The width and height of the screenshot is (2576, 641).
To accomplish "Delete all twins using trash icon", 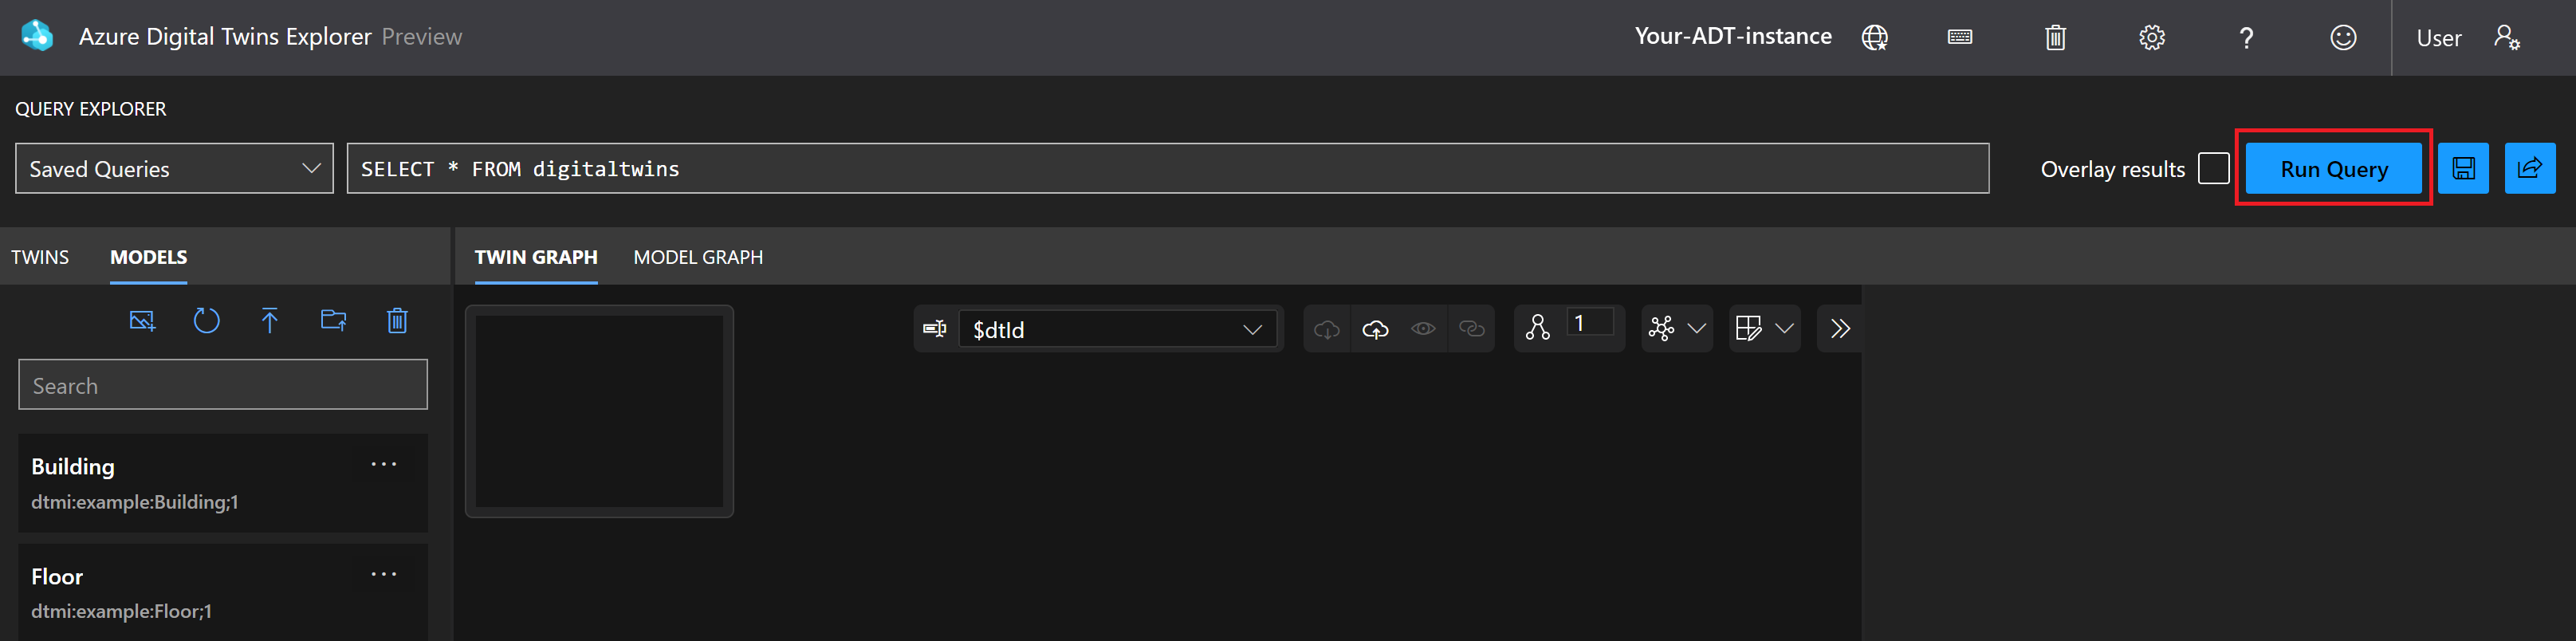I will pos(2055,37).
